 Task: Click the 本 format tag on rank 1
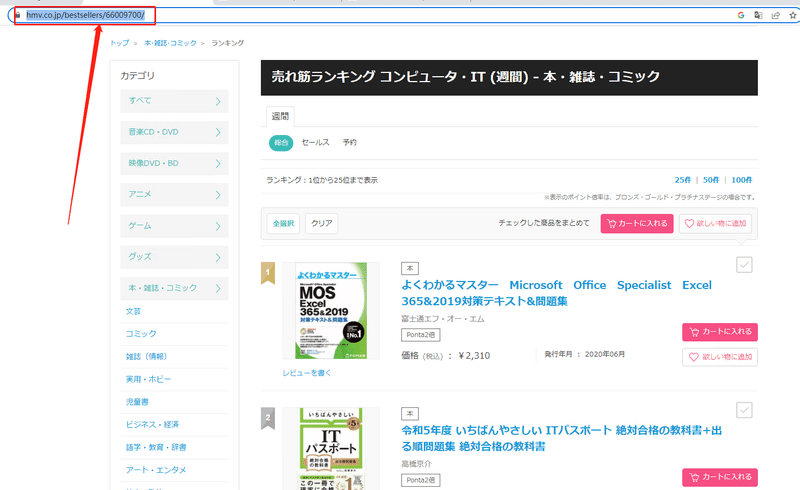(x=410, y=268)
